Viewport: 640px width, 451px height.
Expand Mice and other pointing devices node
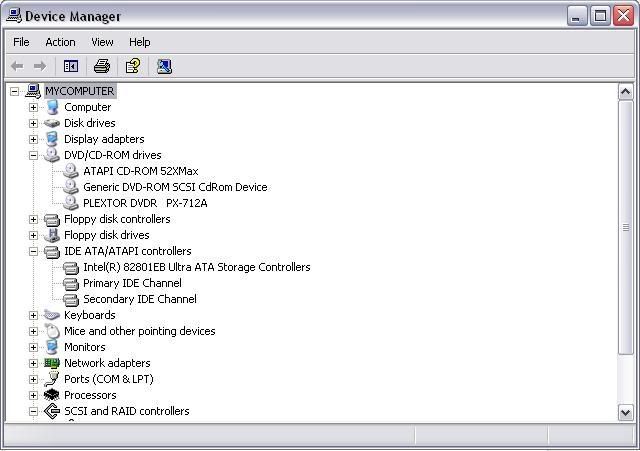coord(33,331)
